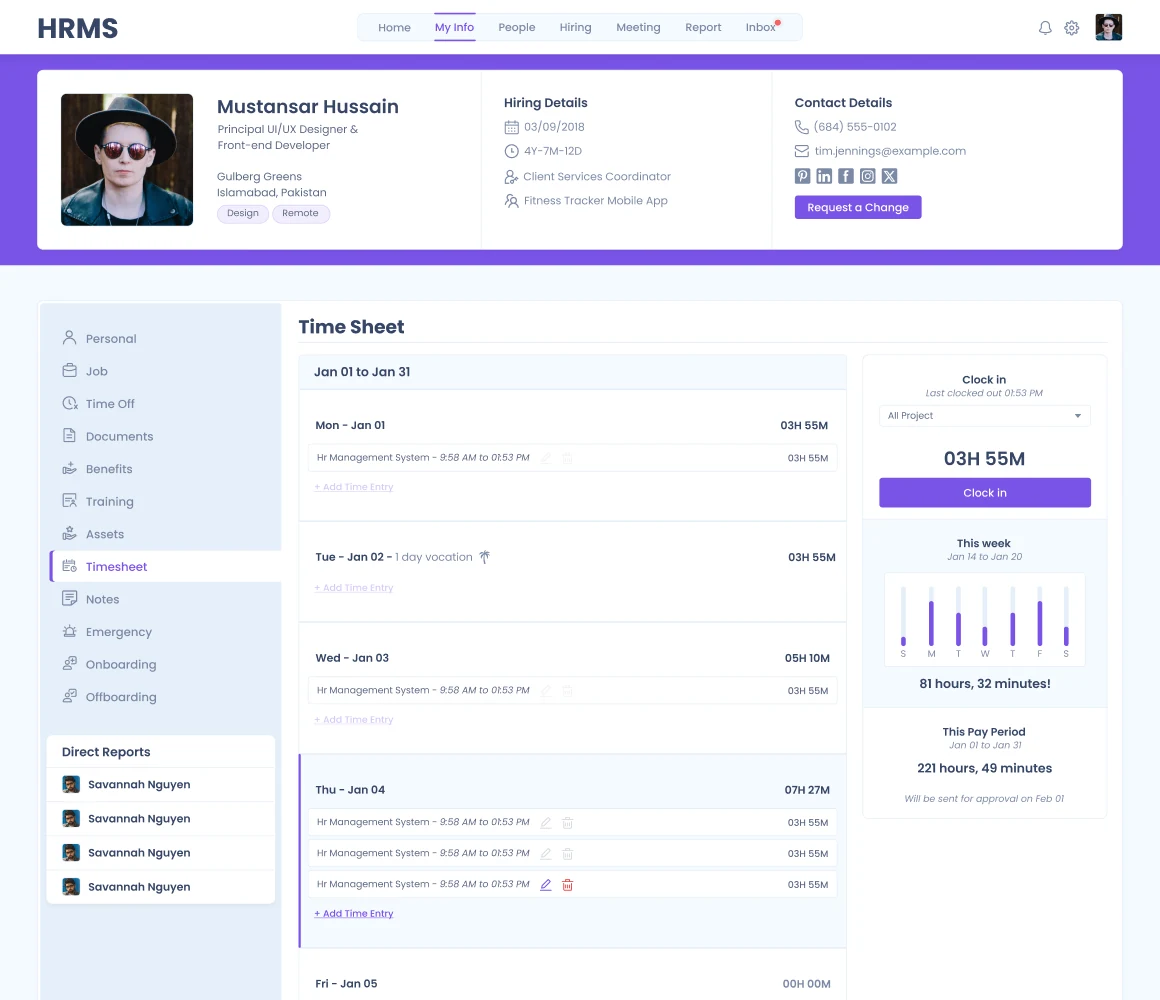Click the hire date calendar icon
This screenshot has height=1000, width=1160.
511,127
